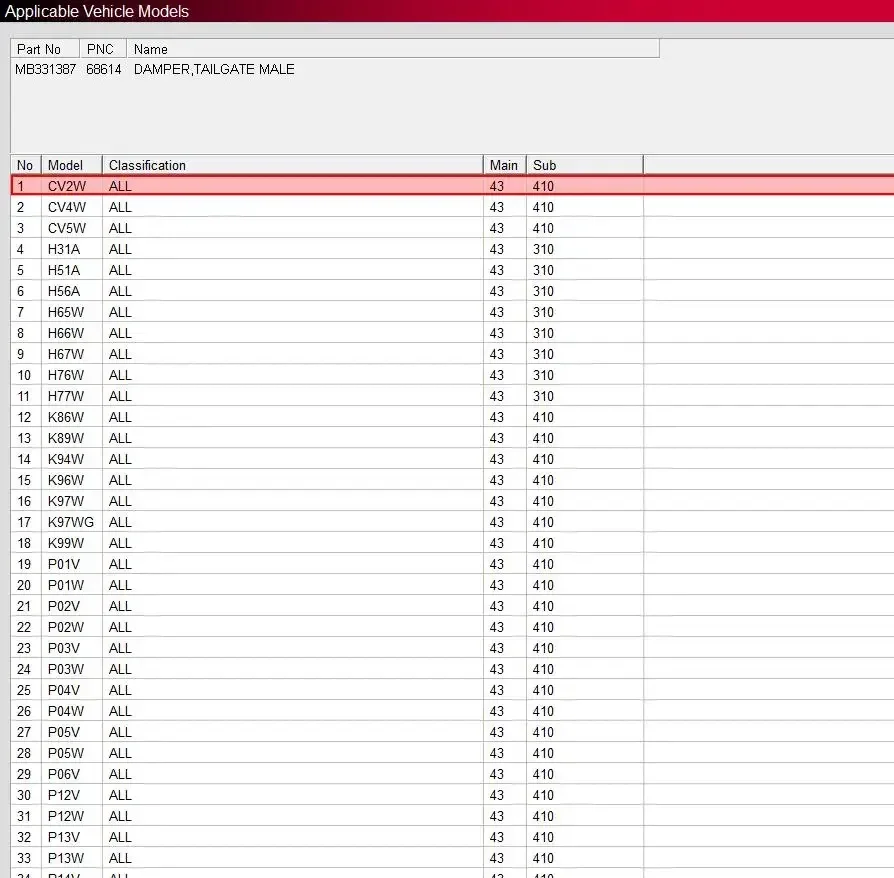Select the P13W model row
Screen dimensions: 894x878
[453, 858]
